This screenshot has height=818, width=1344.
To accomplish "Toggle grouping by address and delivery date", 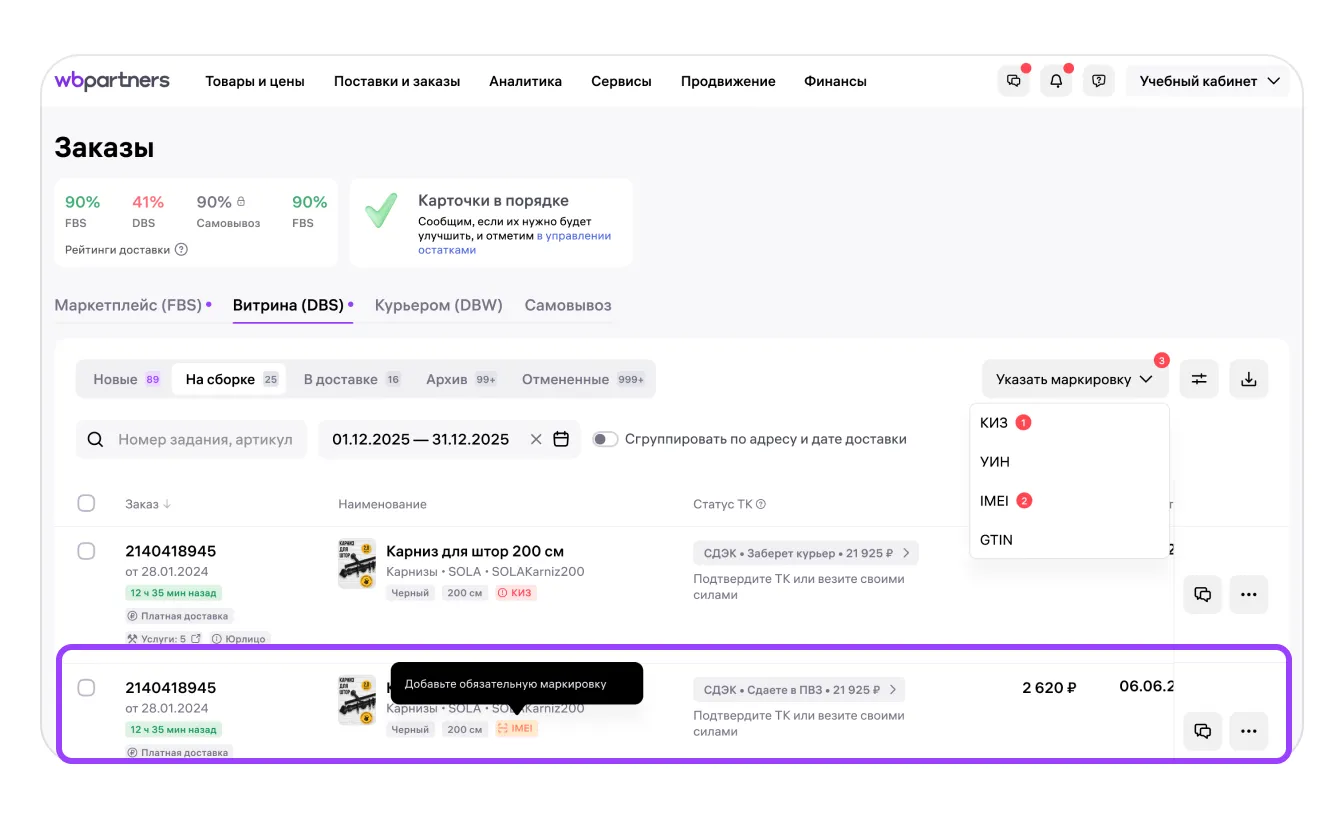I will [605, 439].
